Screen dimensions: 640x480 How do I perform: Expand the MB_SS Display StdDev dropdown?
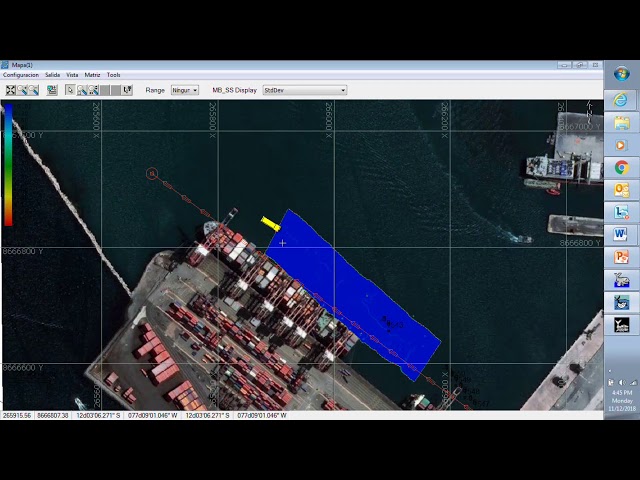[305, 90]
